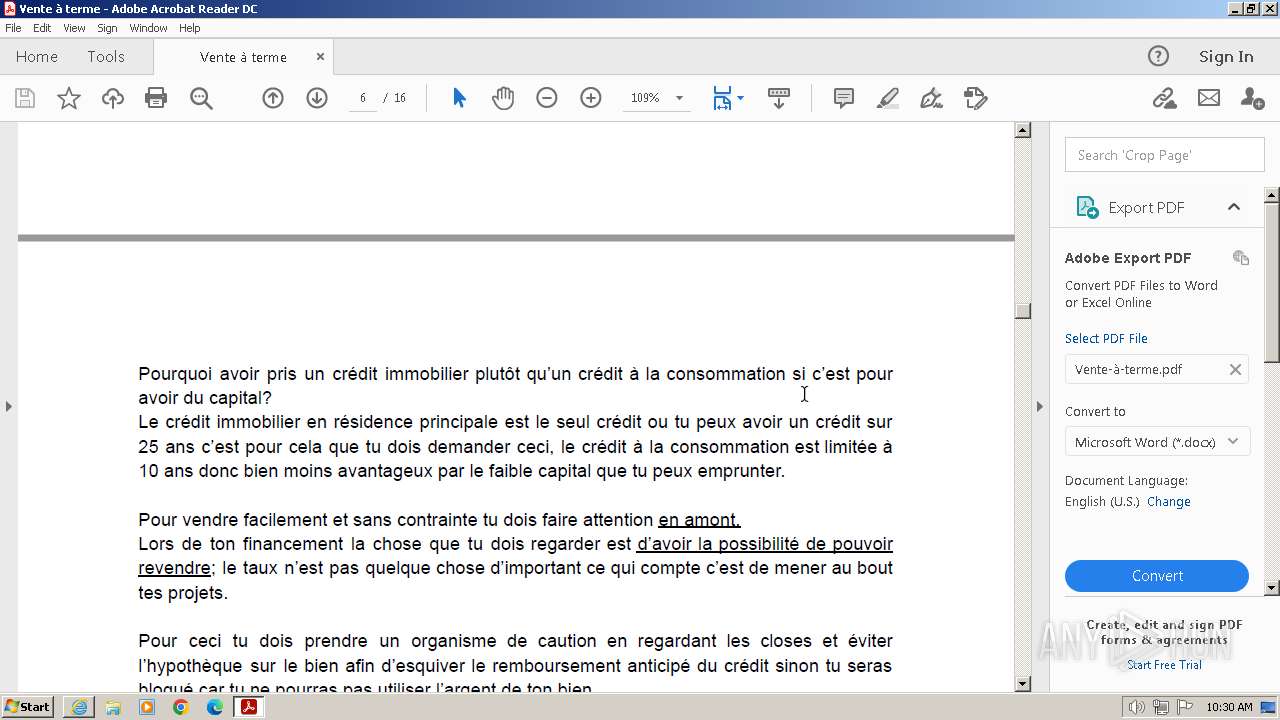The image size is (1280, 720).
Task: Send file by email envelope icon
Action: point(1209,98)
